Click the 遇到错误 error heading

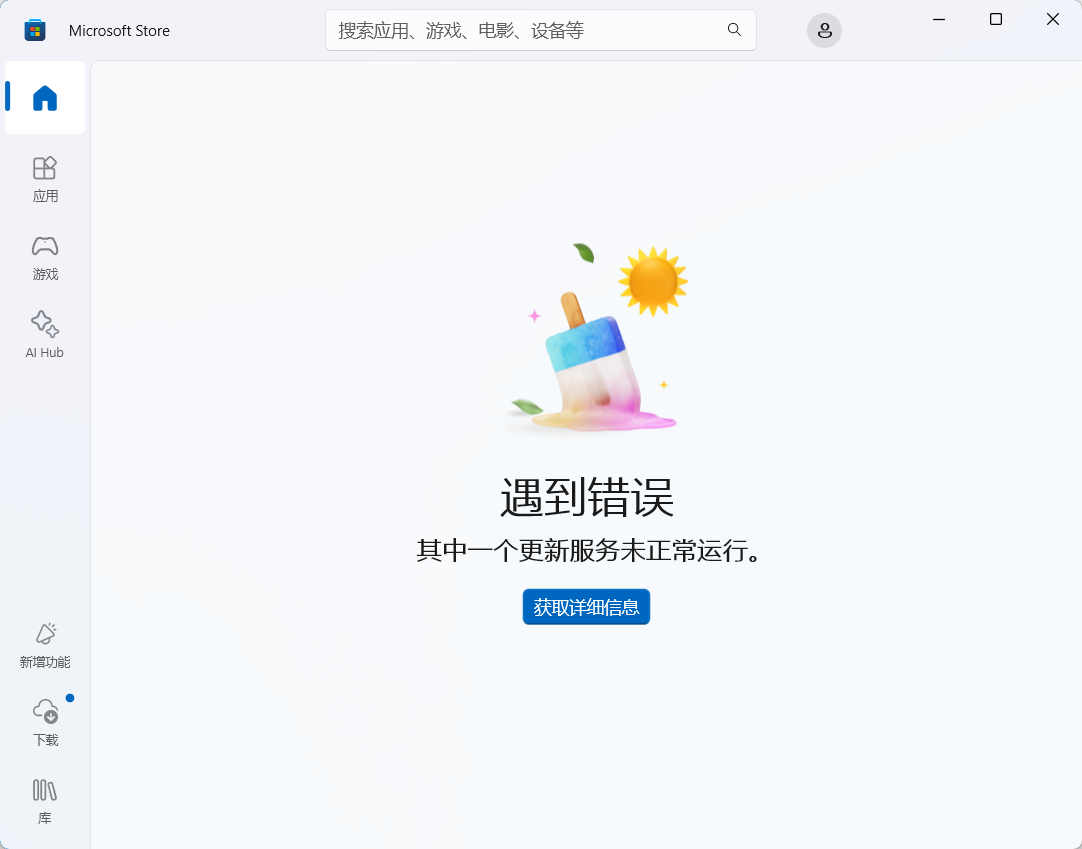click(x=586, y=495)
